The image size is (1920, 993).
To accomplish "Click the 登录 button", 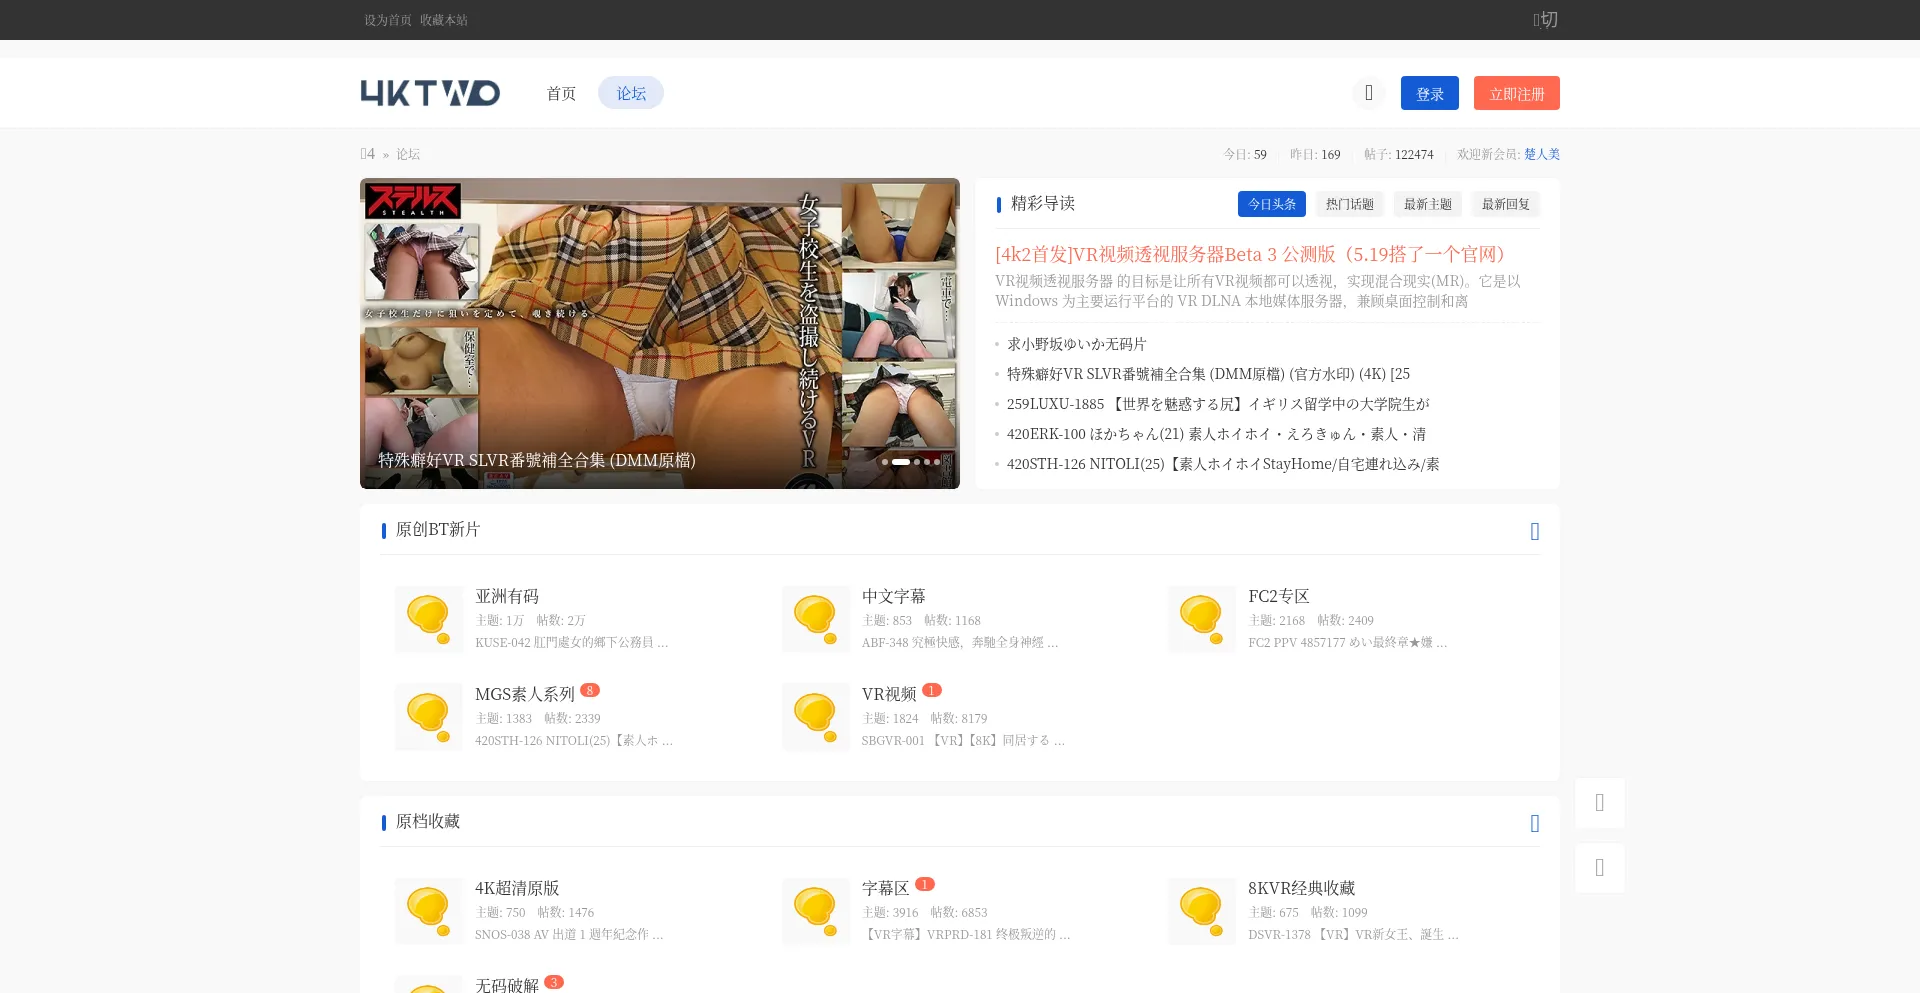I will 1430,93.
